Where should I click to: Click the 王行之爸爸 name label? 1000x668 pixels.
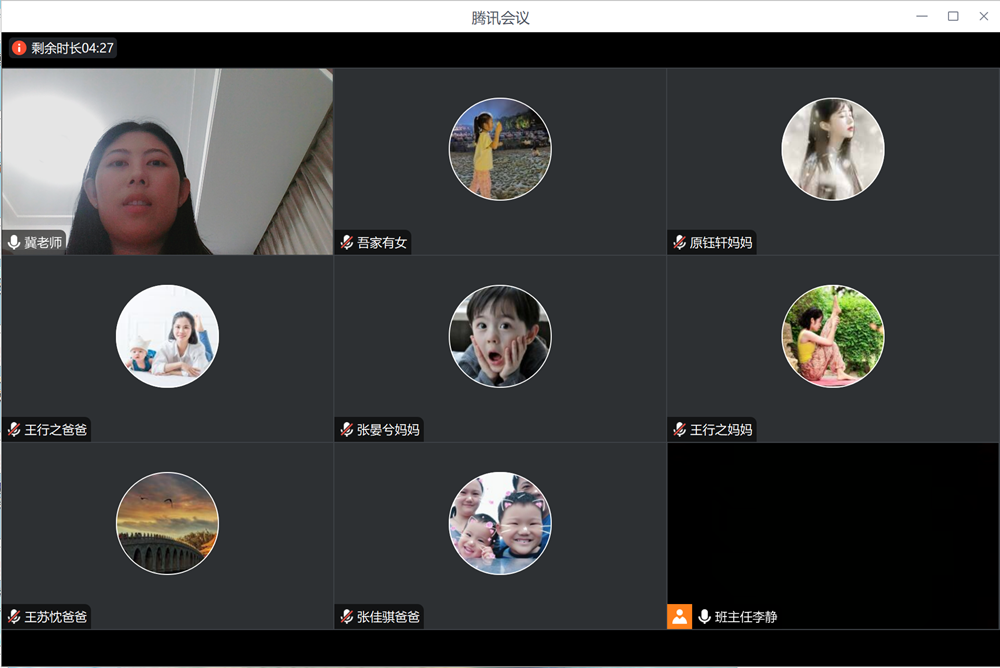(x=55, y=429)
